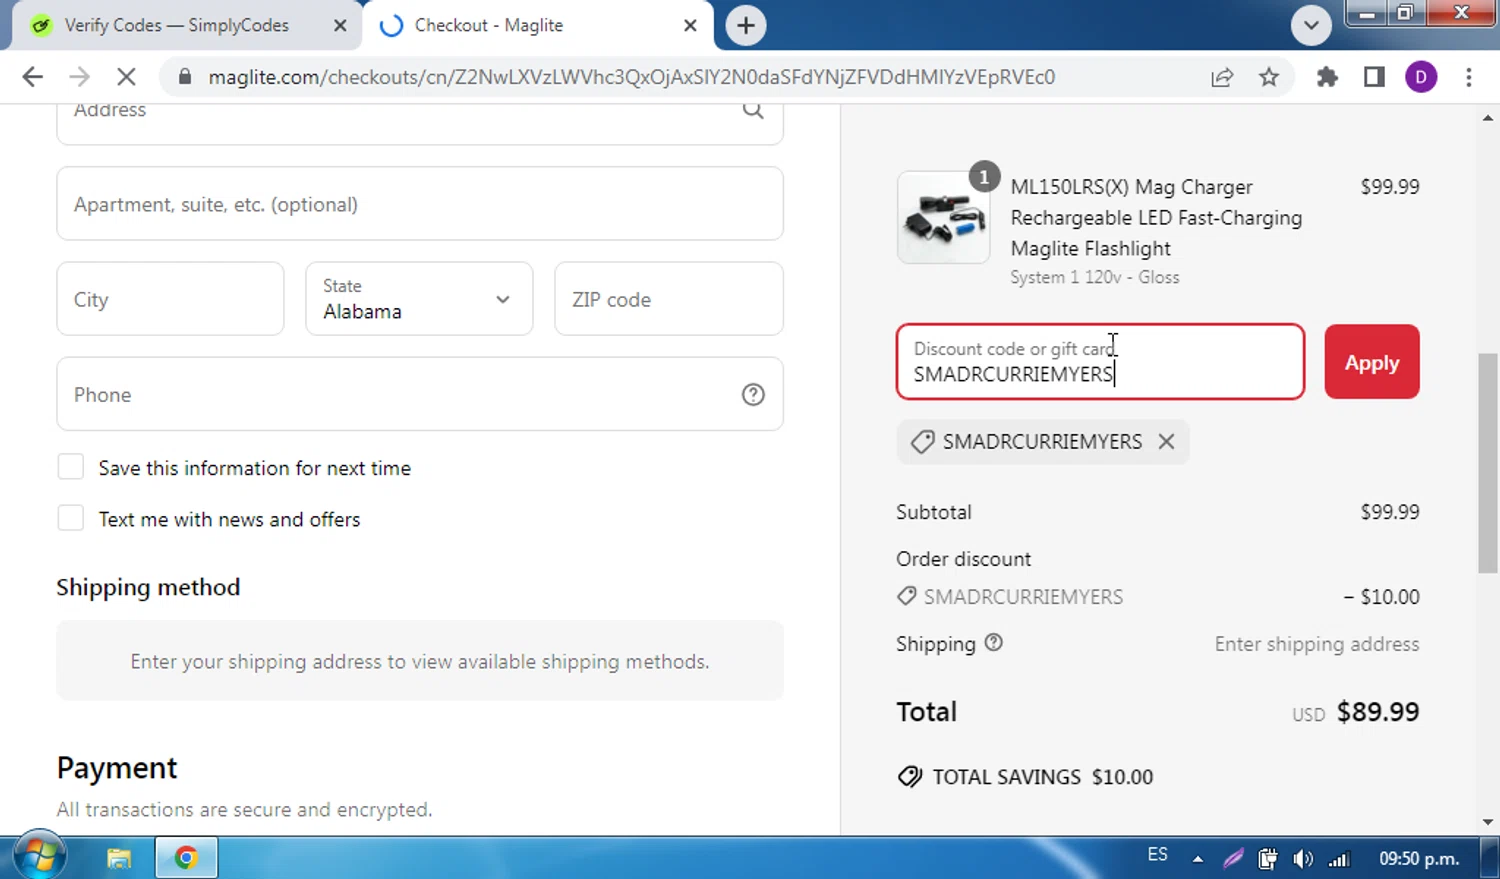The width and height of the screenshot is (1500, 879).
Task: Open the profile avatar D
Action: (1421, 77)
